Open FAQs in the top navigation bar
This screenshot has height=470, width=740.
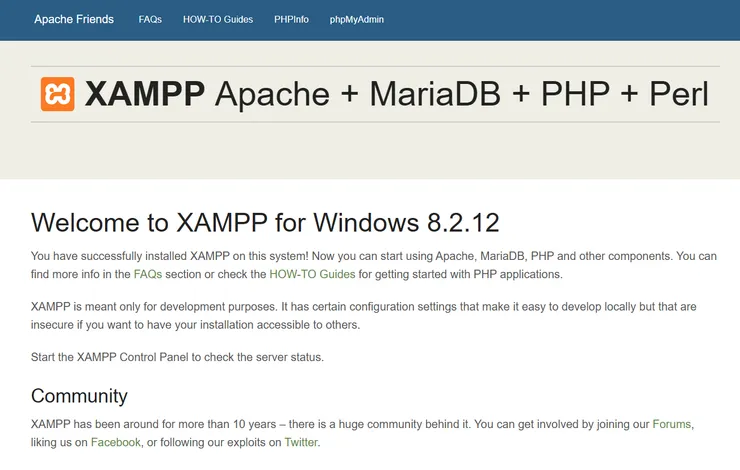[x=150, y=19]
